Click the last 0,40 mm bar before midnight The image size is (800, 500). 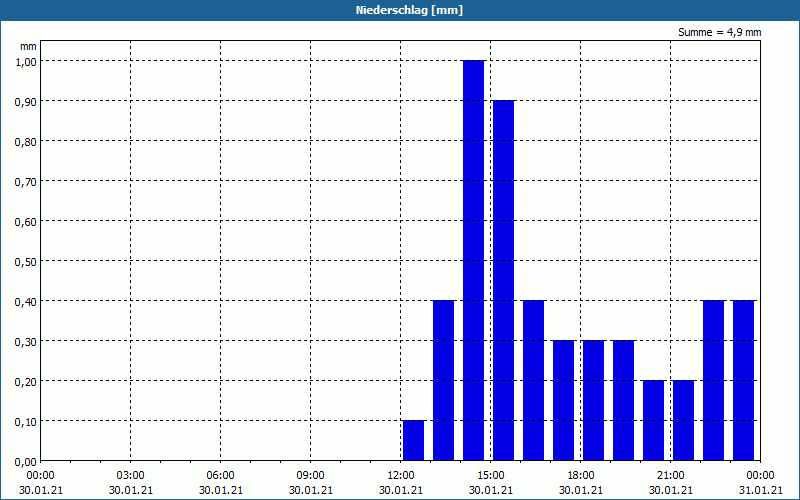click(x=743, y=381)
